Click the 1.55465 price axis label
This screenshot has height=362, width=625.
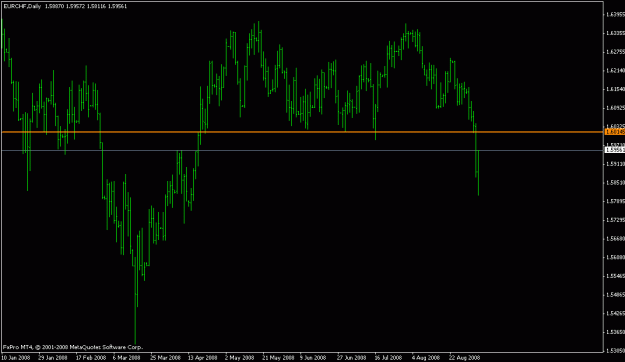pos(615,276)
